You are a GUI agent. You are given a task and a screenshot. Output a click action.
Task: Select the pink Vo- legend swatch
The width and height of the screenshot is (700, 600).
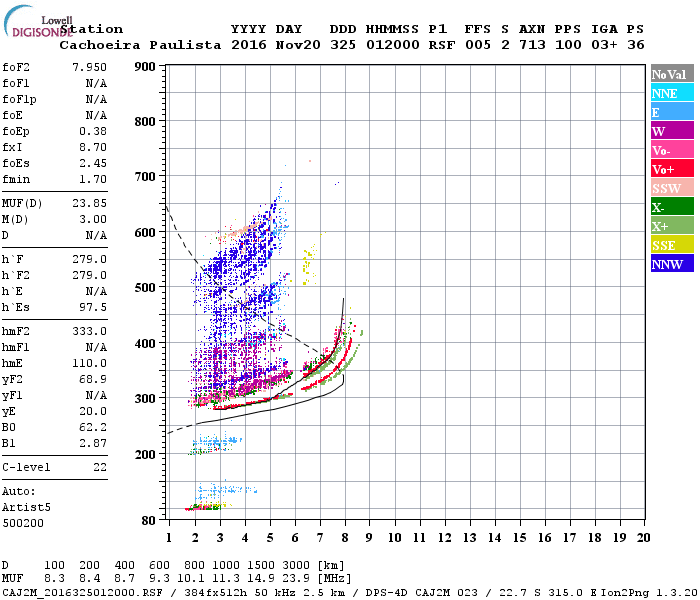[x=672, y=150]
